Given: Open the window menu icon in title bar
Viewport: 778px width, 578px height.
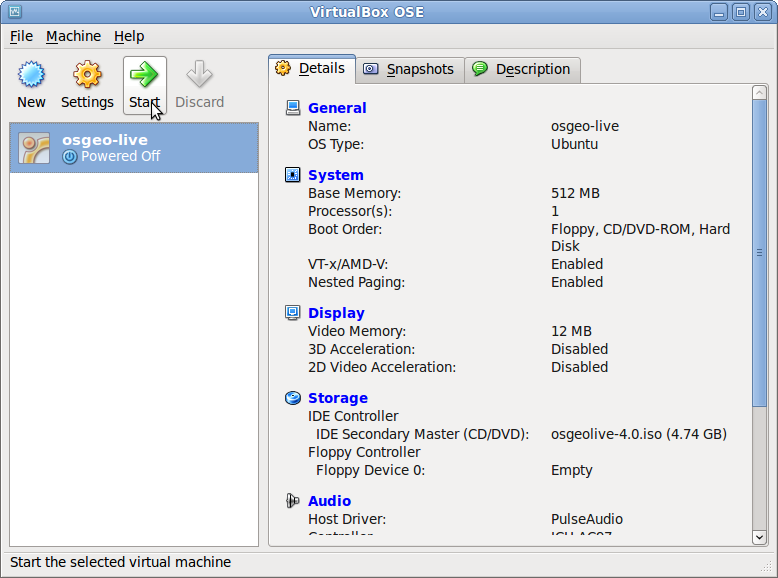Looking at the screenshot, I should [x=14, y=12].
